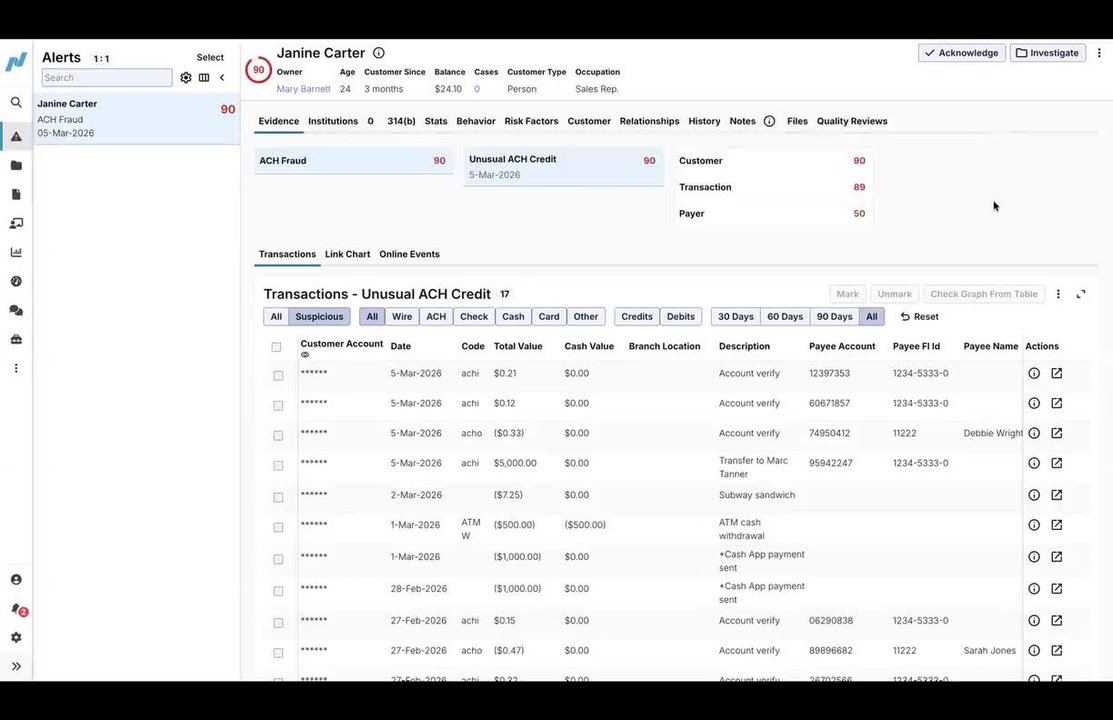Viewport: 1113px width, 720px height.
Task: Open info for 28-Feb-2026 Cash App row
Action: (x=1034, y=589)
